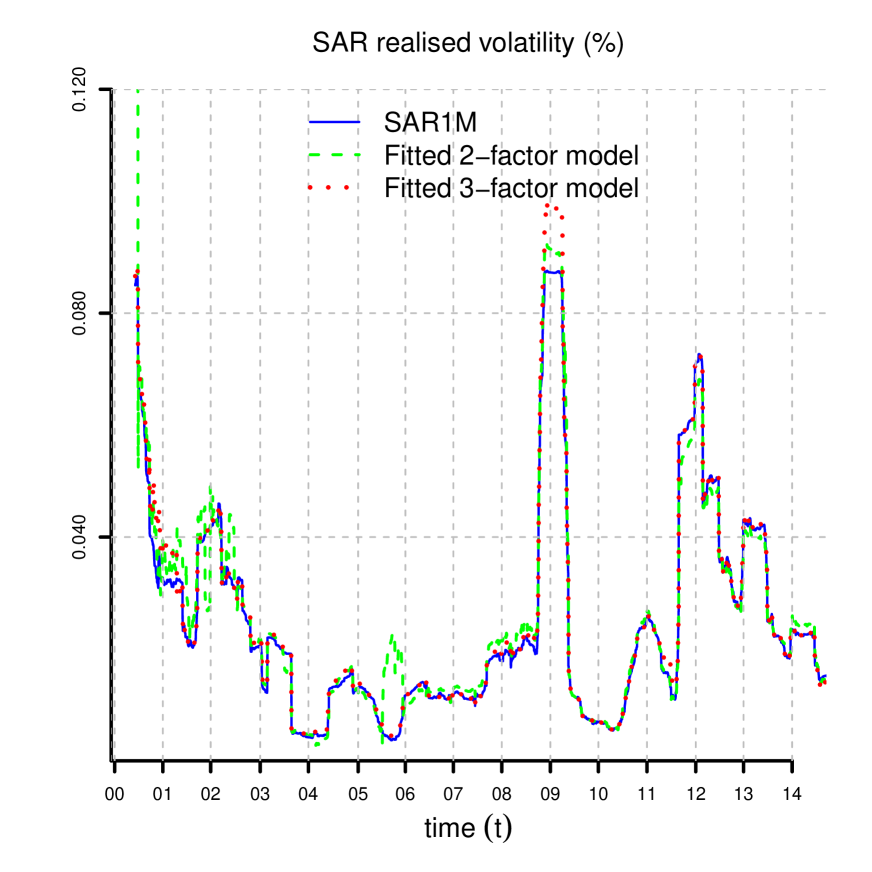Click the chart title 'SAR realised volatility (%)'
The image size is (872, 872).
click(468, 43)
